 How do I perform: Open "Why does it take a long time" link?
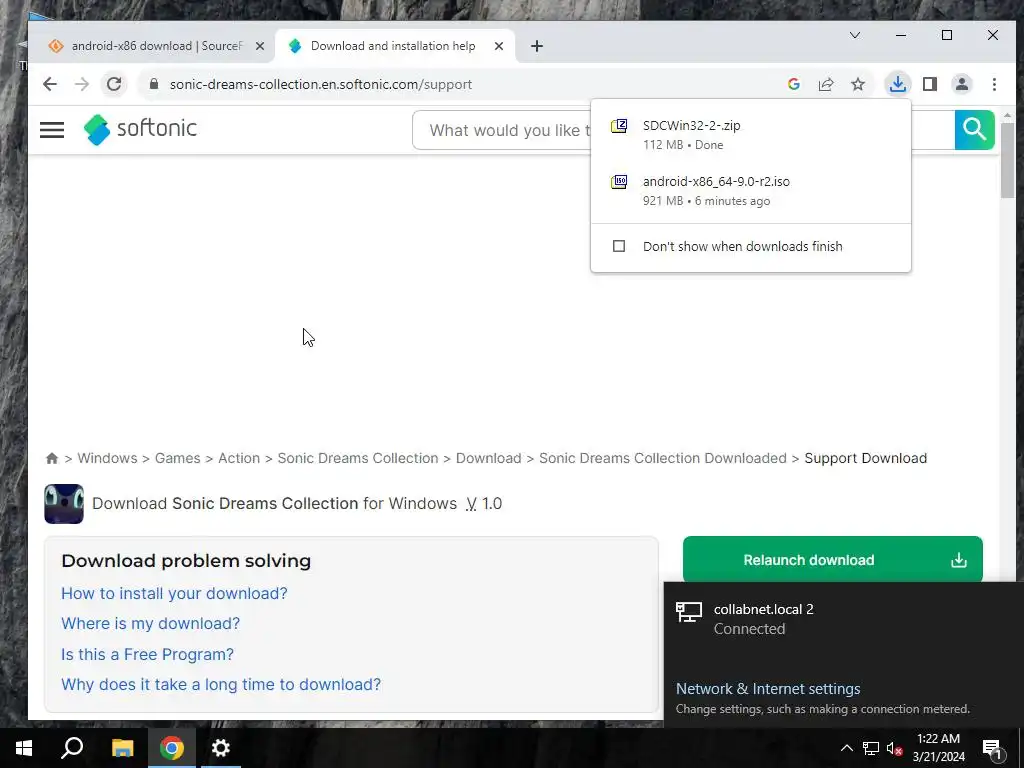221,684
